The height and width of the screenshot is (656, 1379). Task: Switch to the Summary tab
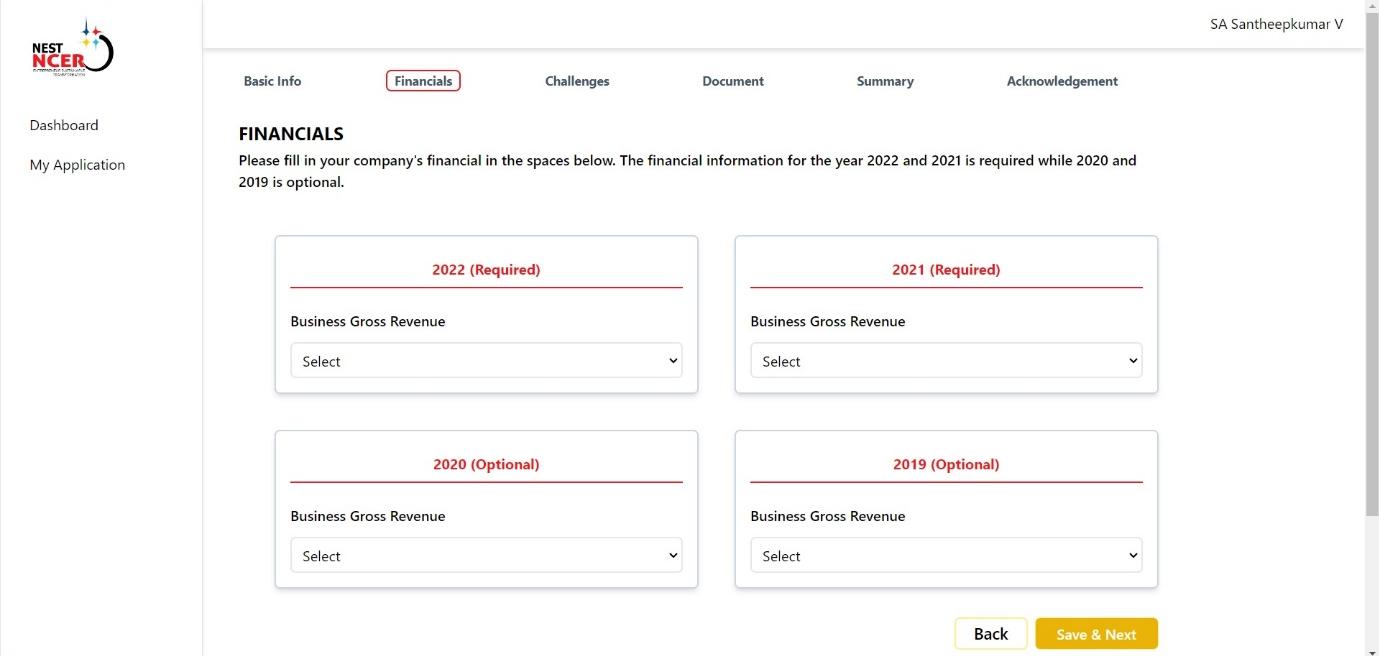[x=885, y=81]
